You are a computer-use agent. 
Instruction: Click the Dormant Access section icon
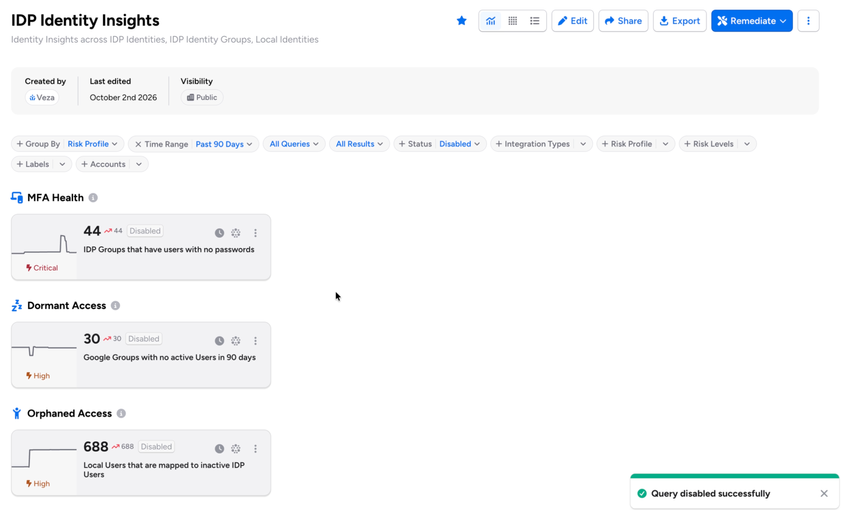tap(17, 306)
